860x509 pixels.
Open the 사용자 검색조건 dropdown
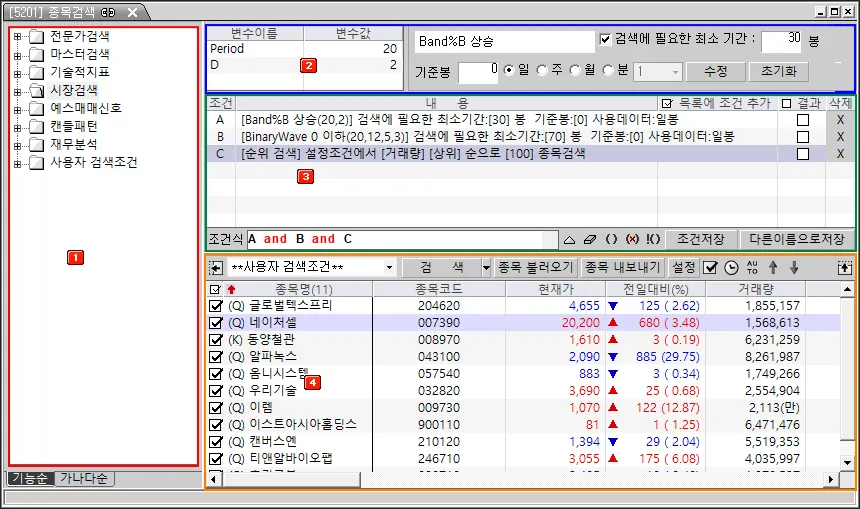389,268
